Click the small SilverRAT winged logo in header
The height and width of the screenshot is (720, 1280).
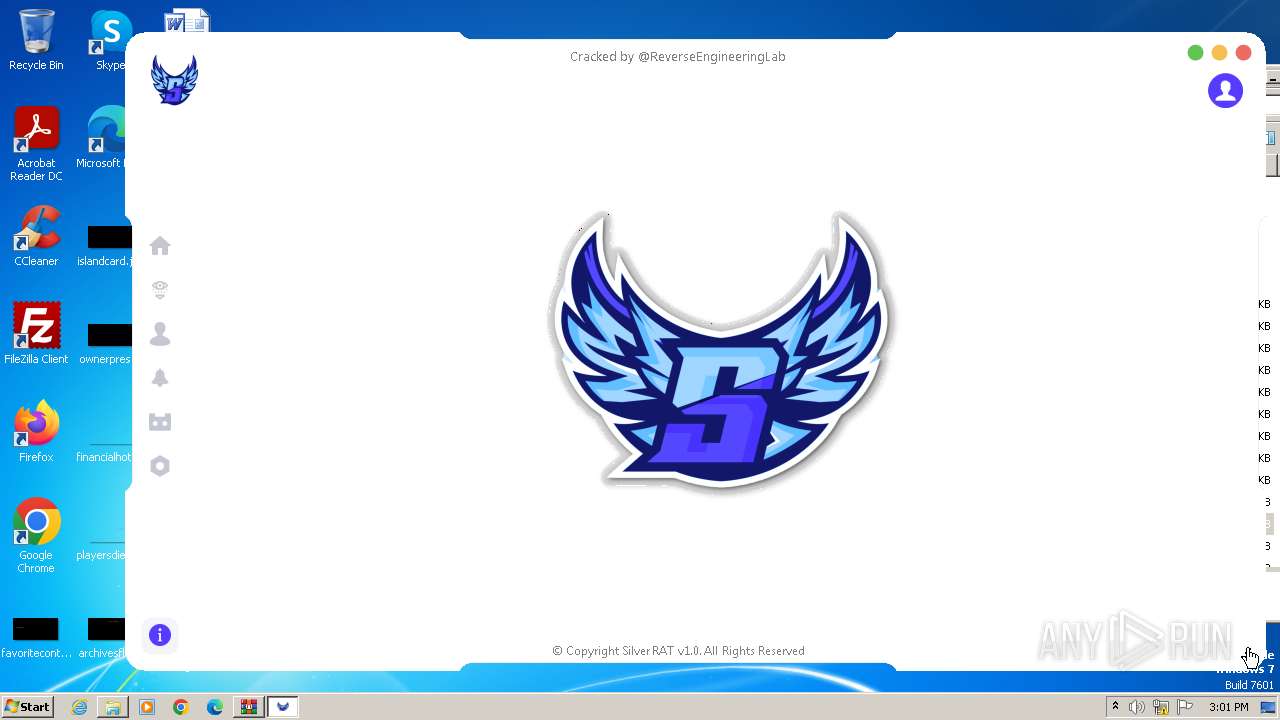(174, 79)
